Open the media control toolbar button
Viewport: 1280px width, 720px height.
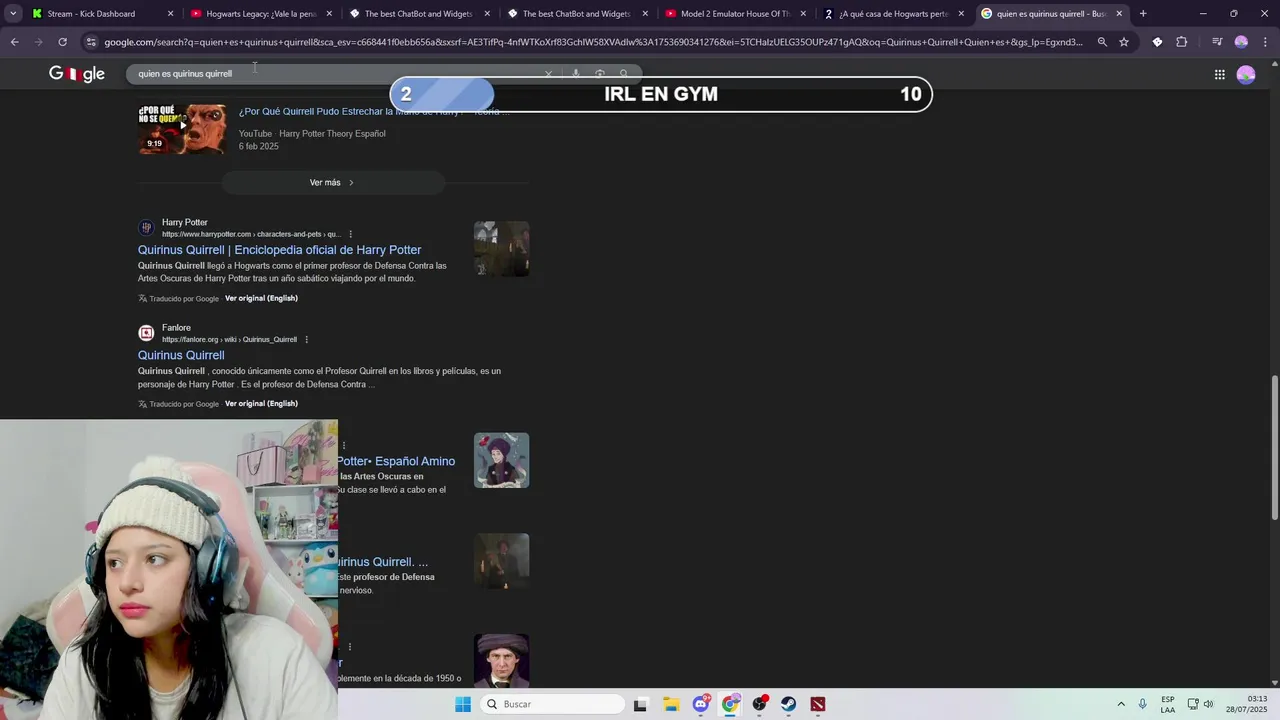point(1217,42)
